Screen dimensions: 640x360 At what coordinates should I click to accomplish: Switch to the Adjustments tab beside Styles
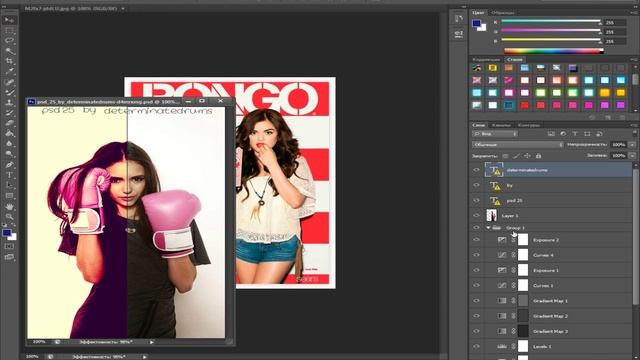pyautogui.click(x=486, y=60)
